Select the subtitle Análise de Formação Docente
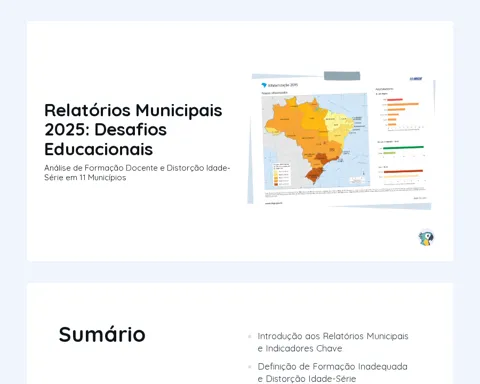 coord(137,173)
